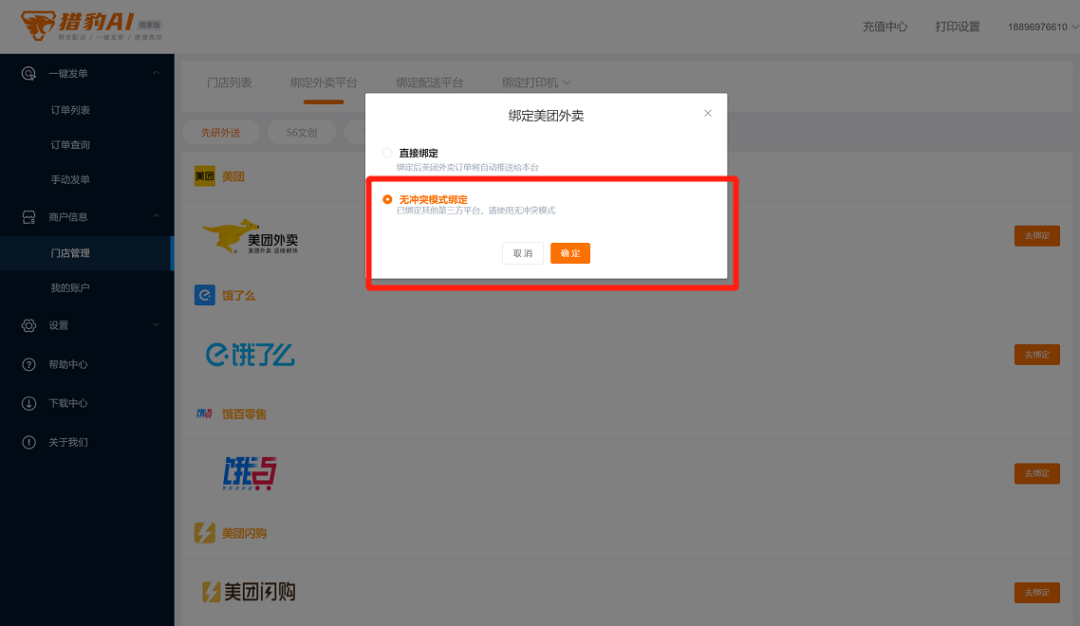Select the 直接绑定 radio option

coord(387,153)
